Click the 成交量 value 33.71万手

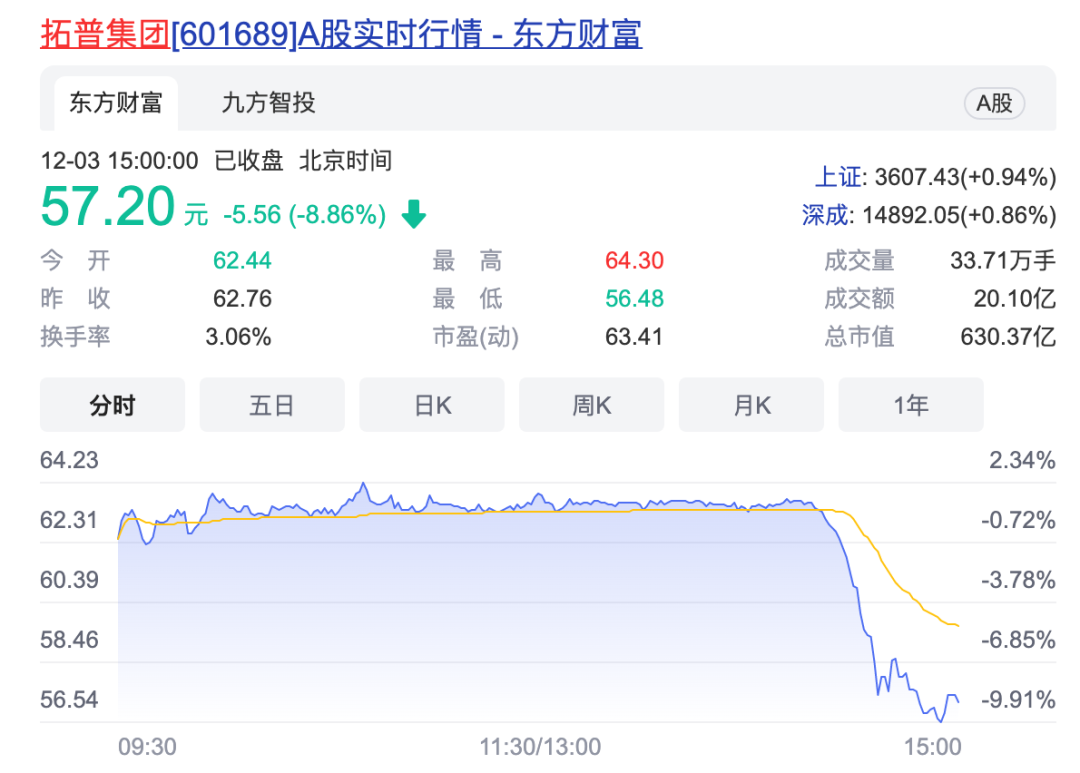[x=1003, y=260]
